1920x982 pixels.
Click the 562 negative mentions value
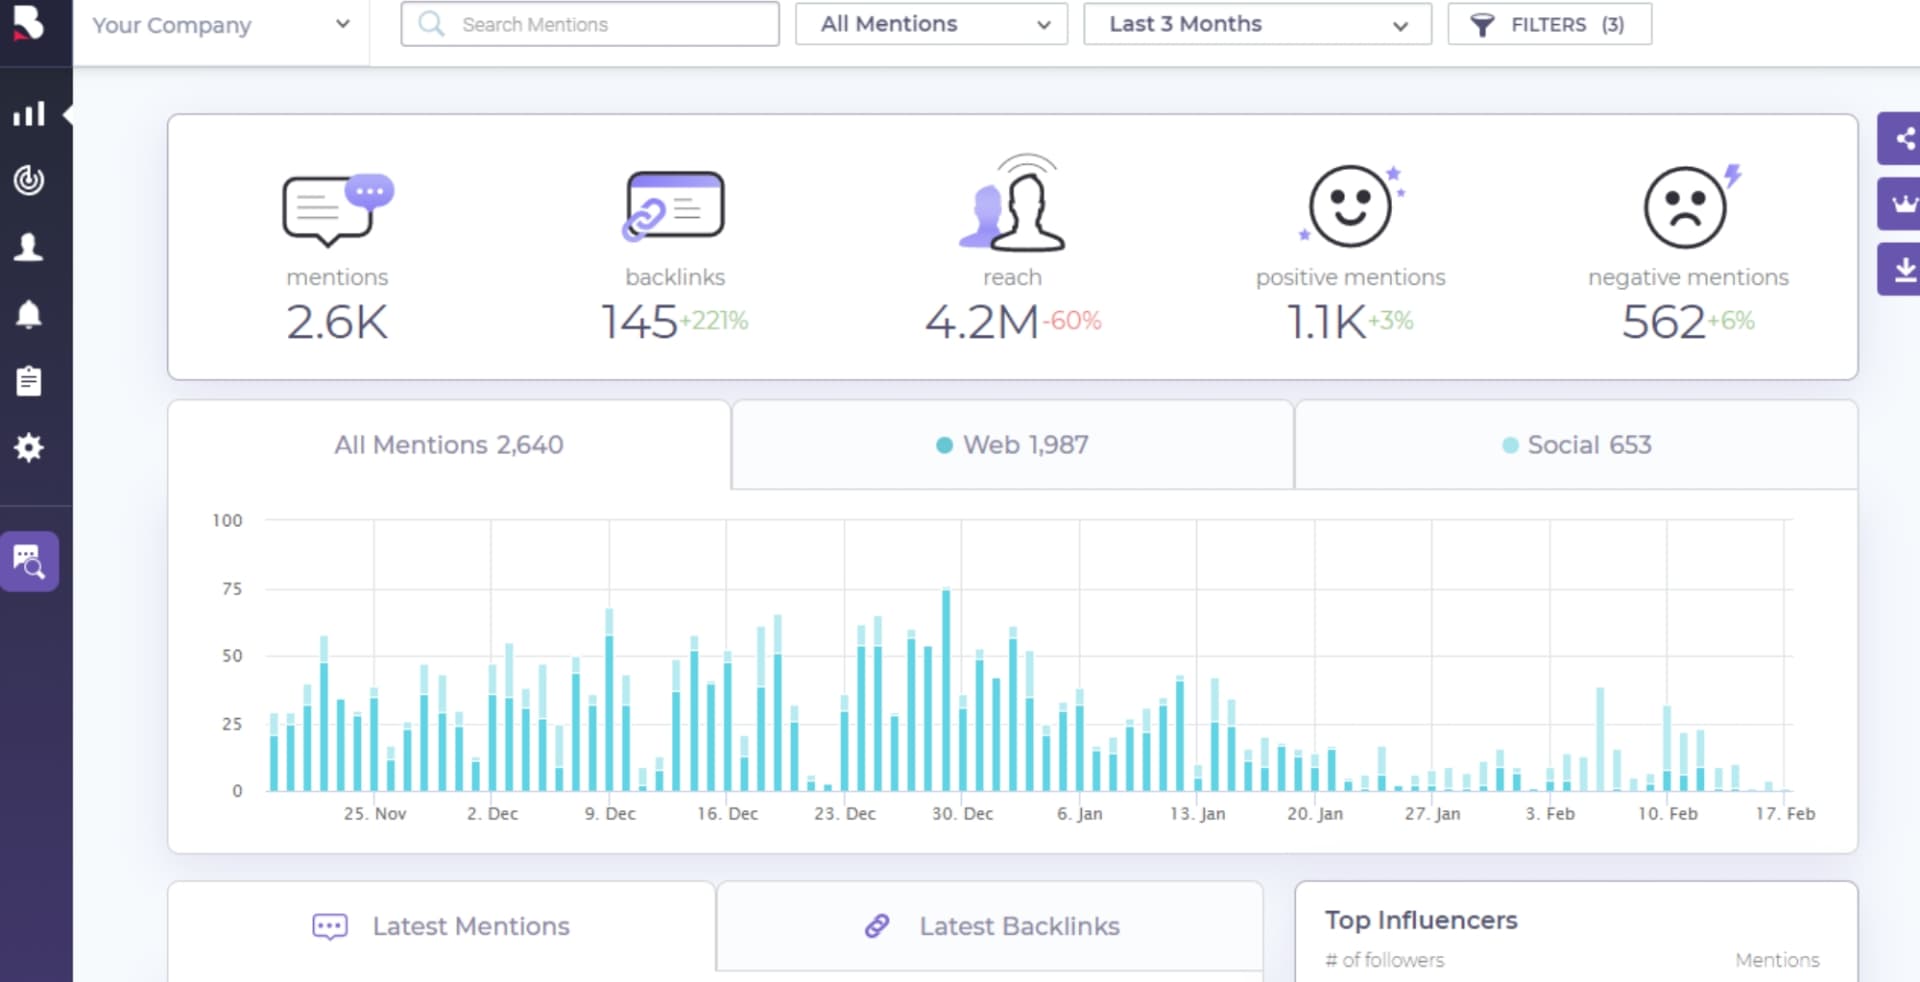[1663, 322]
